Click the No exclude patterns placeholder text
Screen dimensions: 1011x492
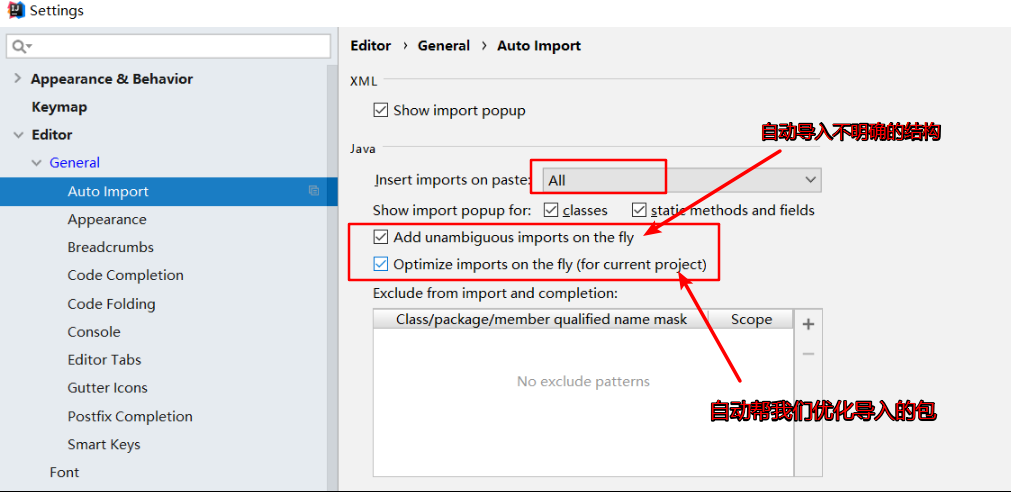click(x=584, y=381)
